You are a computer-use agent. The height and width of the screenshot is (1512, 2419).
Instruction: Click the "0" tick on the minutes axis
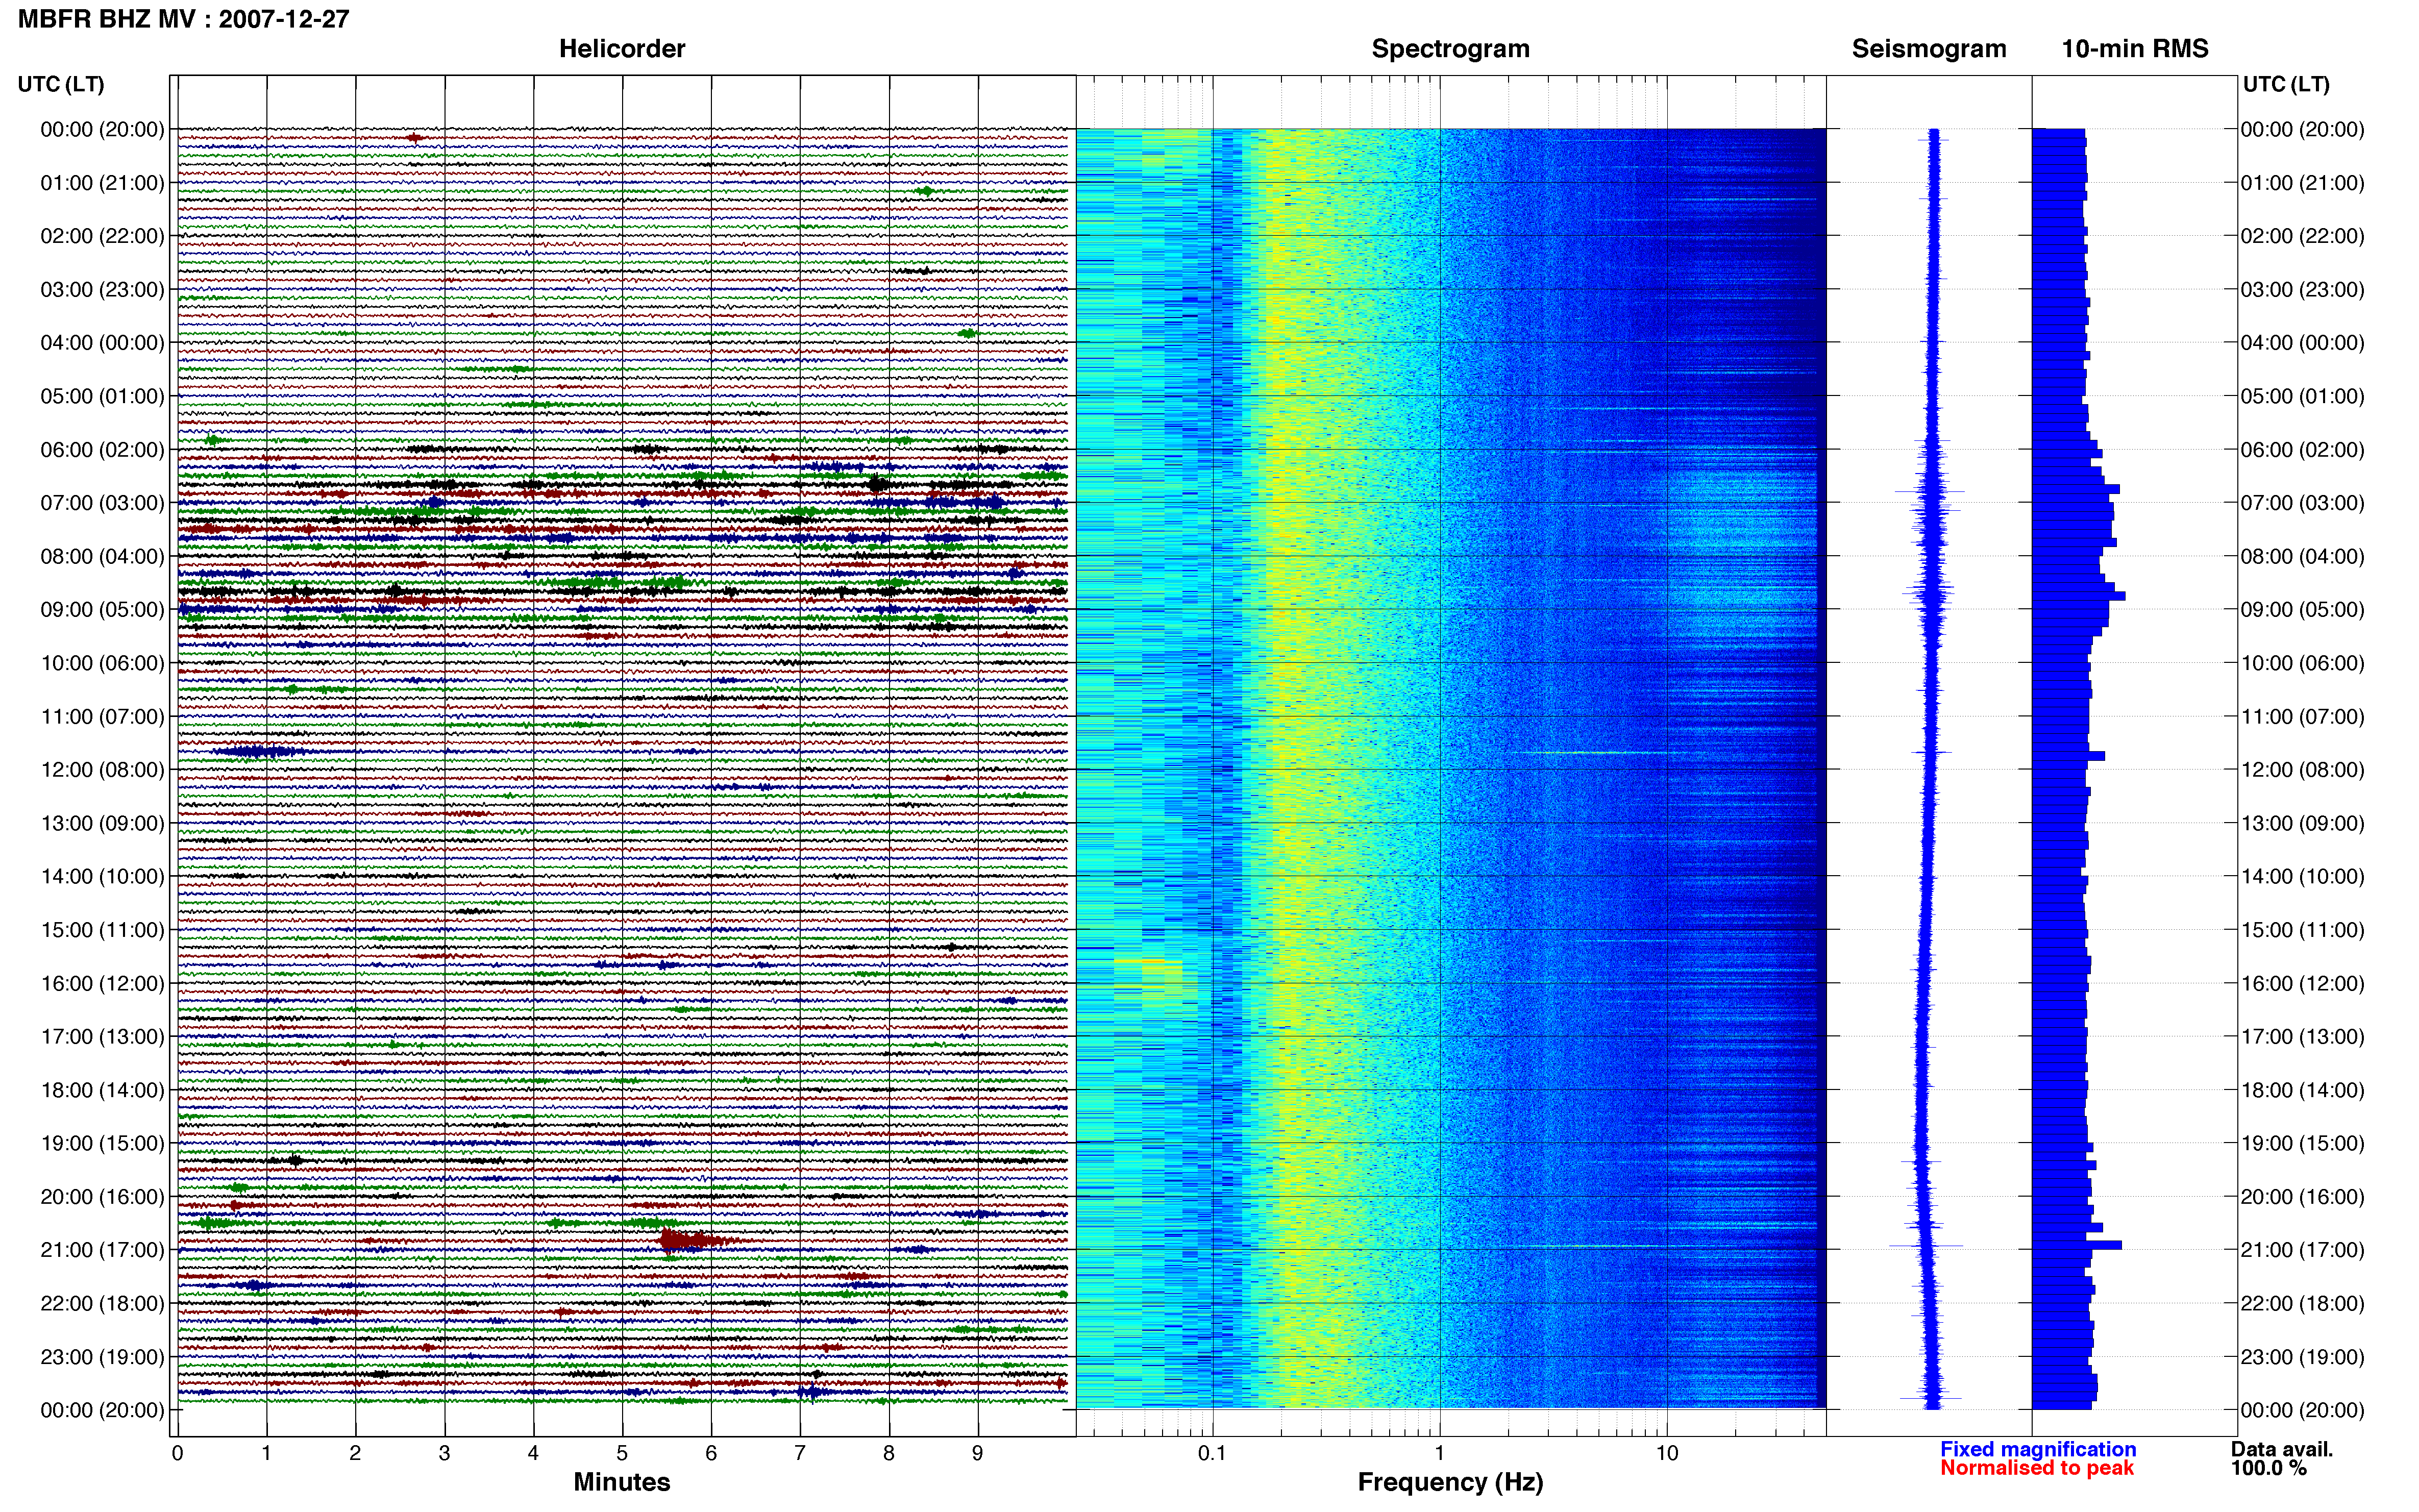pyautogui.click(x=177, y=1453)
